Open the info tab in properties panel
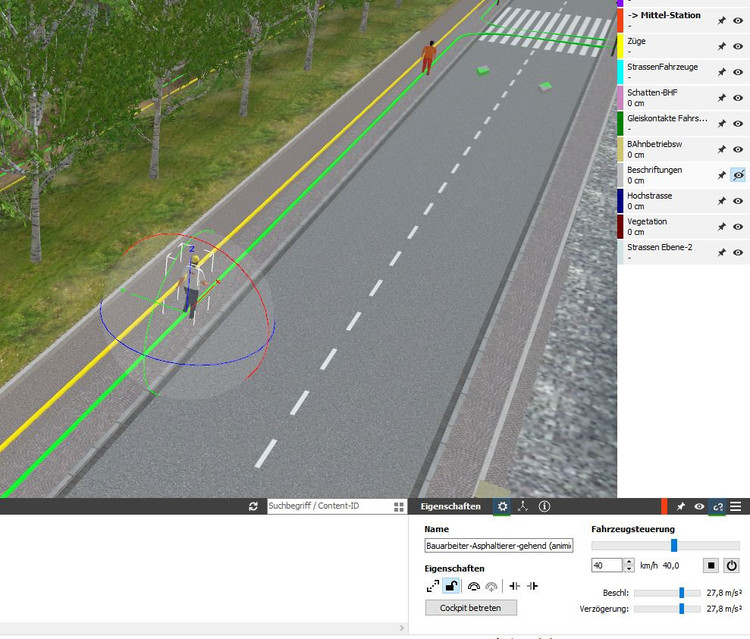 click(544, 507)
